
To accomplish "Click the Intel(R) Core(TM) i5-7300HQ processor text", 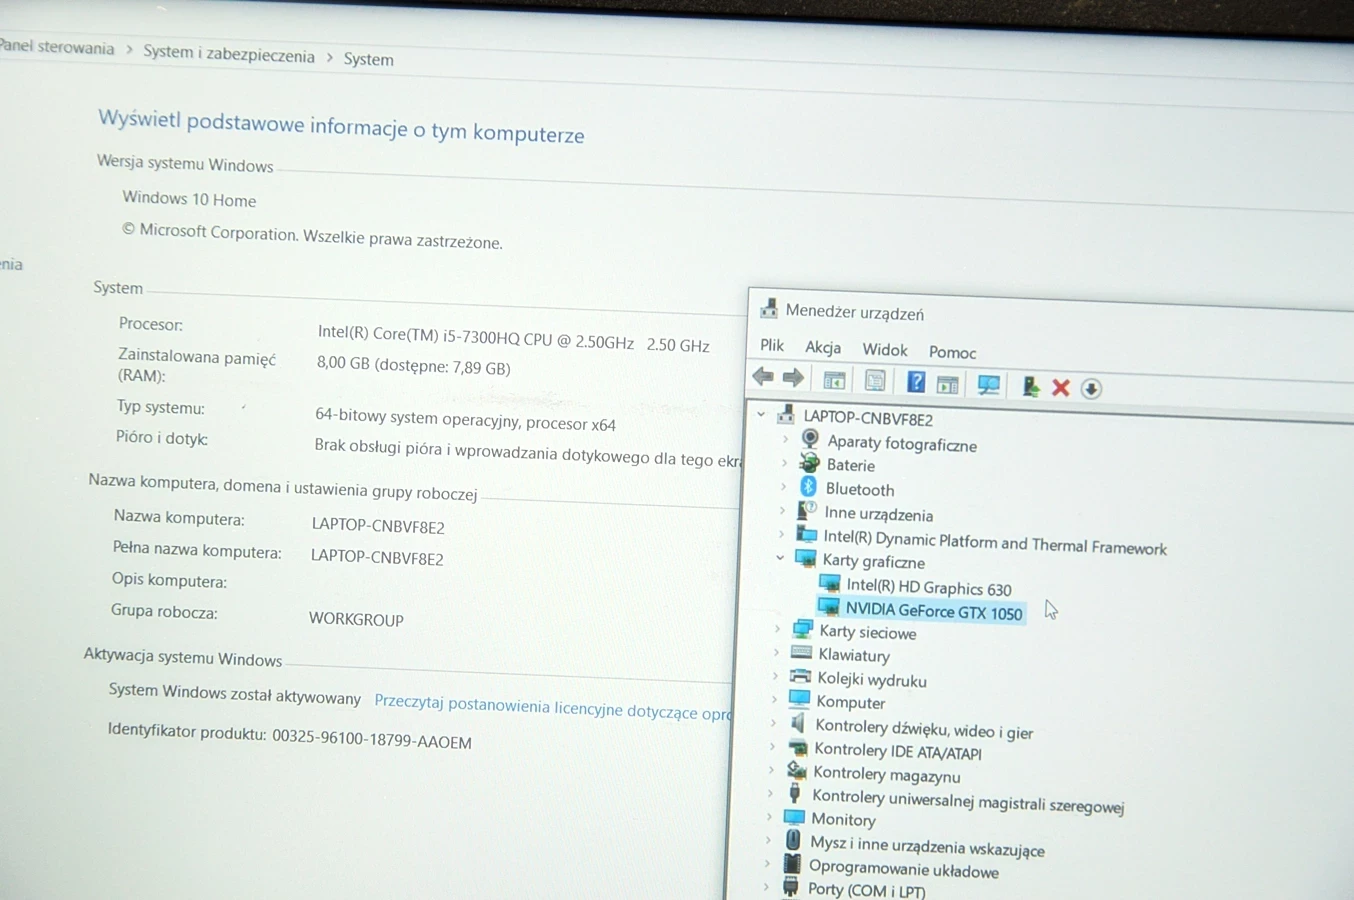I will 514,339.
